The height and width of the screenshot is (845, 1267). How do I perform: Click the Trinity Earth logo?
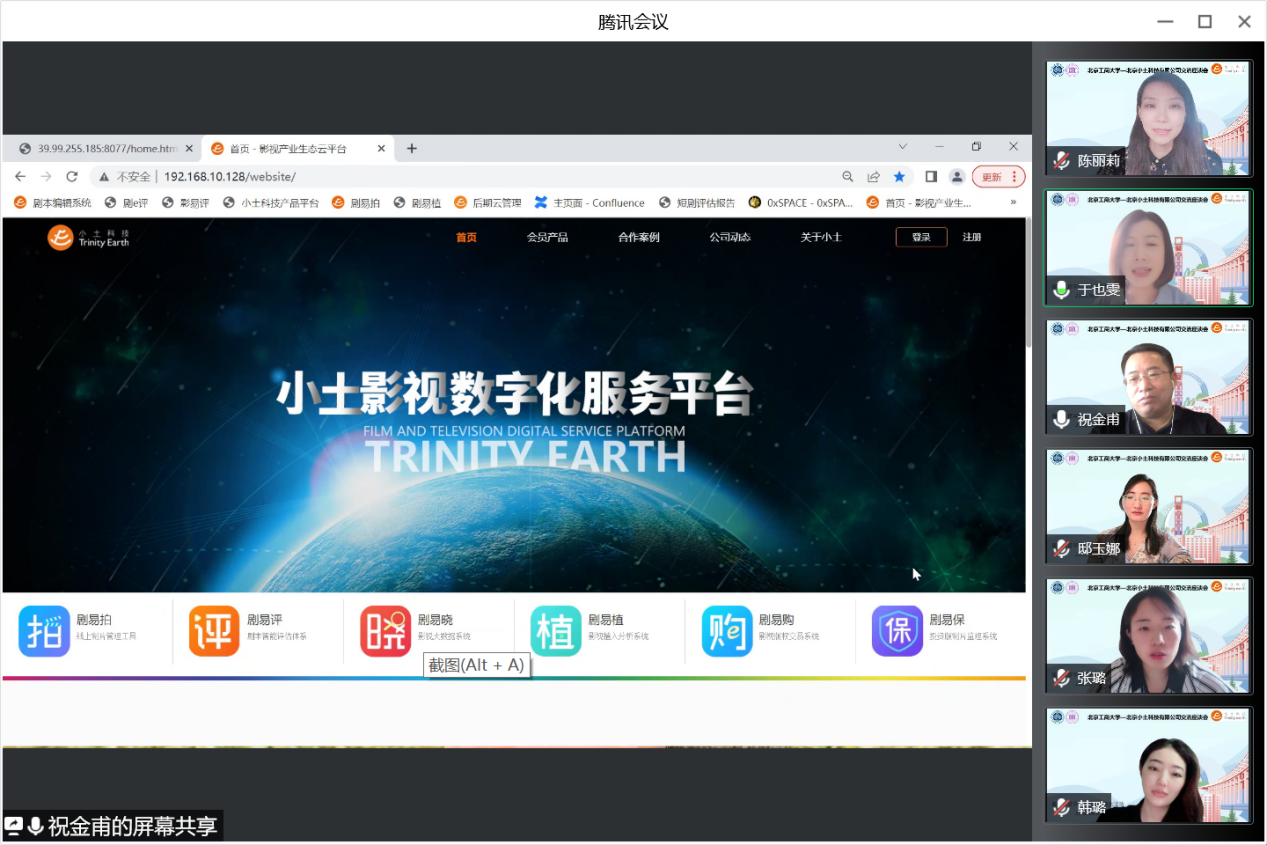89,237
